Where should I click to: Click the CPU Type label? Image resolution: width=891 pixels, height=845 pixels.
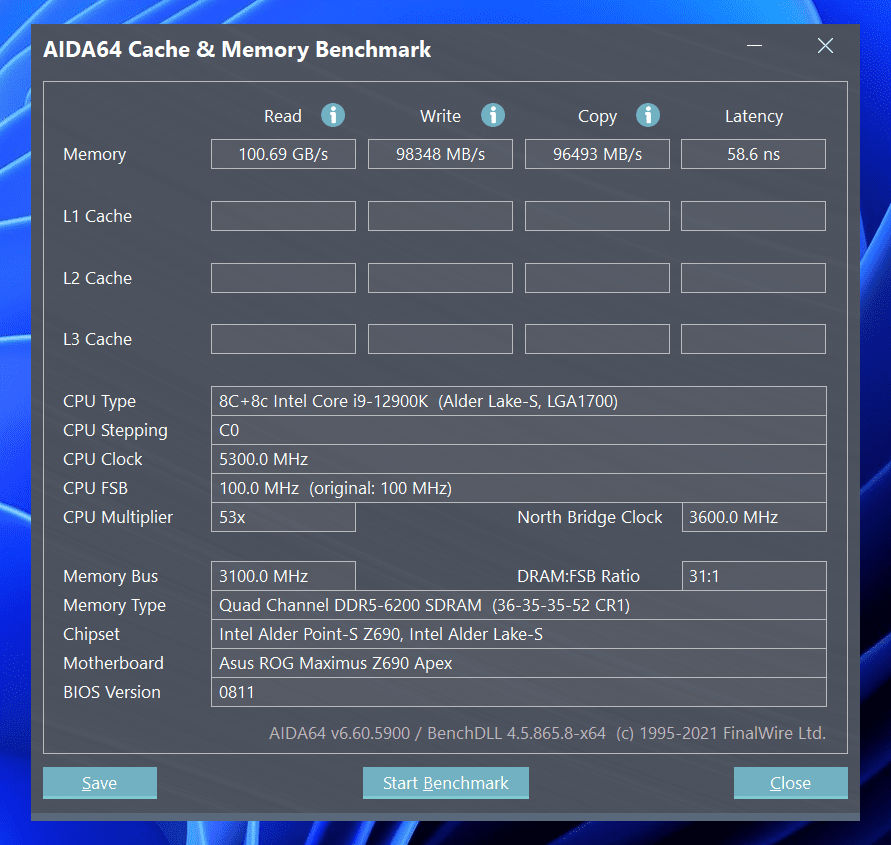pyautogui.click(x=99, y=402)
